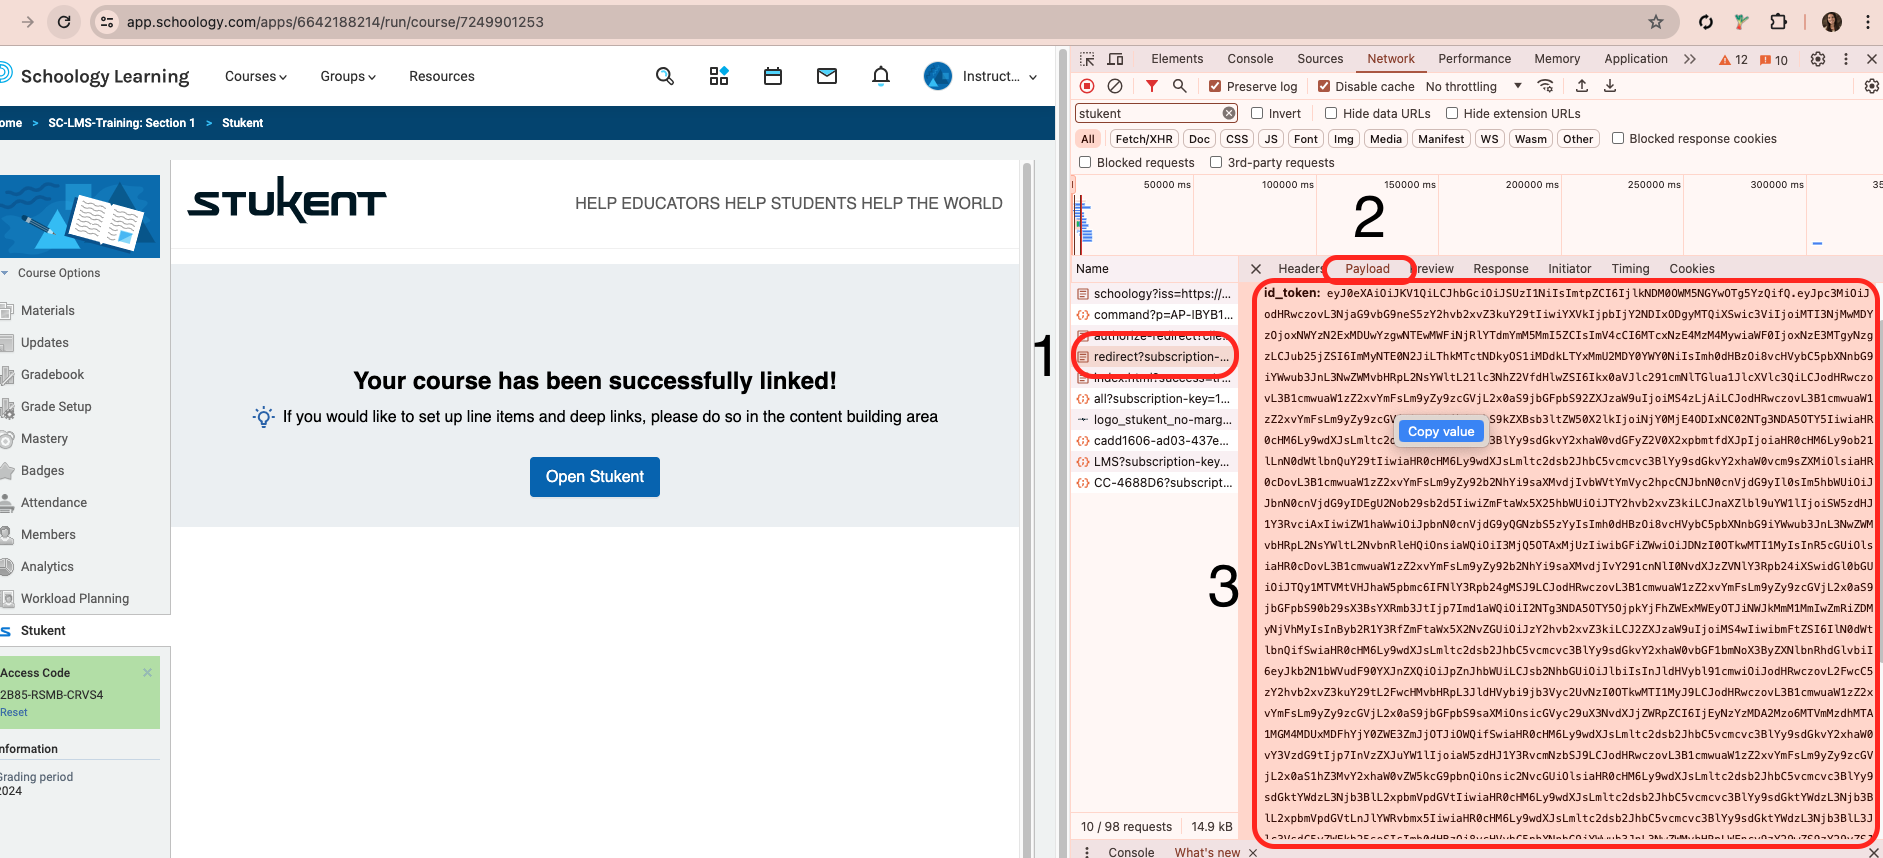Switch to the Console tab
The image size is (1883, 858).
tap(1250, 59)
